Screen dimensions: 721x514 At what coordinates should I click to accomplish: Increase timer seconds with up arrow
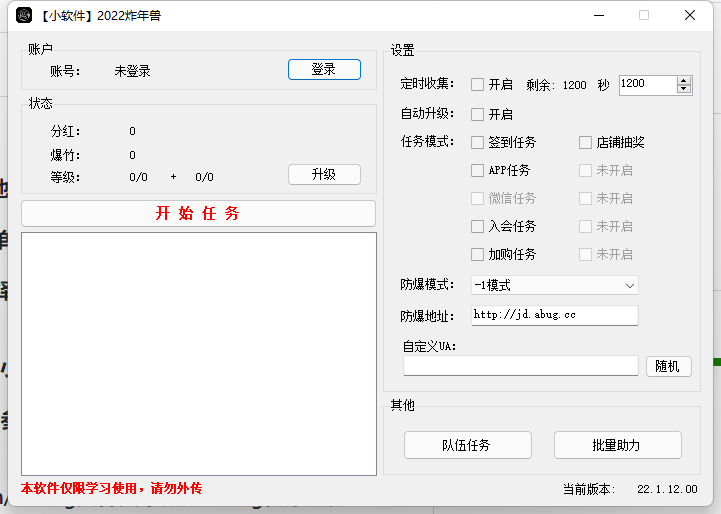click(684, 81)
